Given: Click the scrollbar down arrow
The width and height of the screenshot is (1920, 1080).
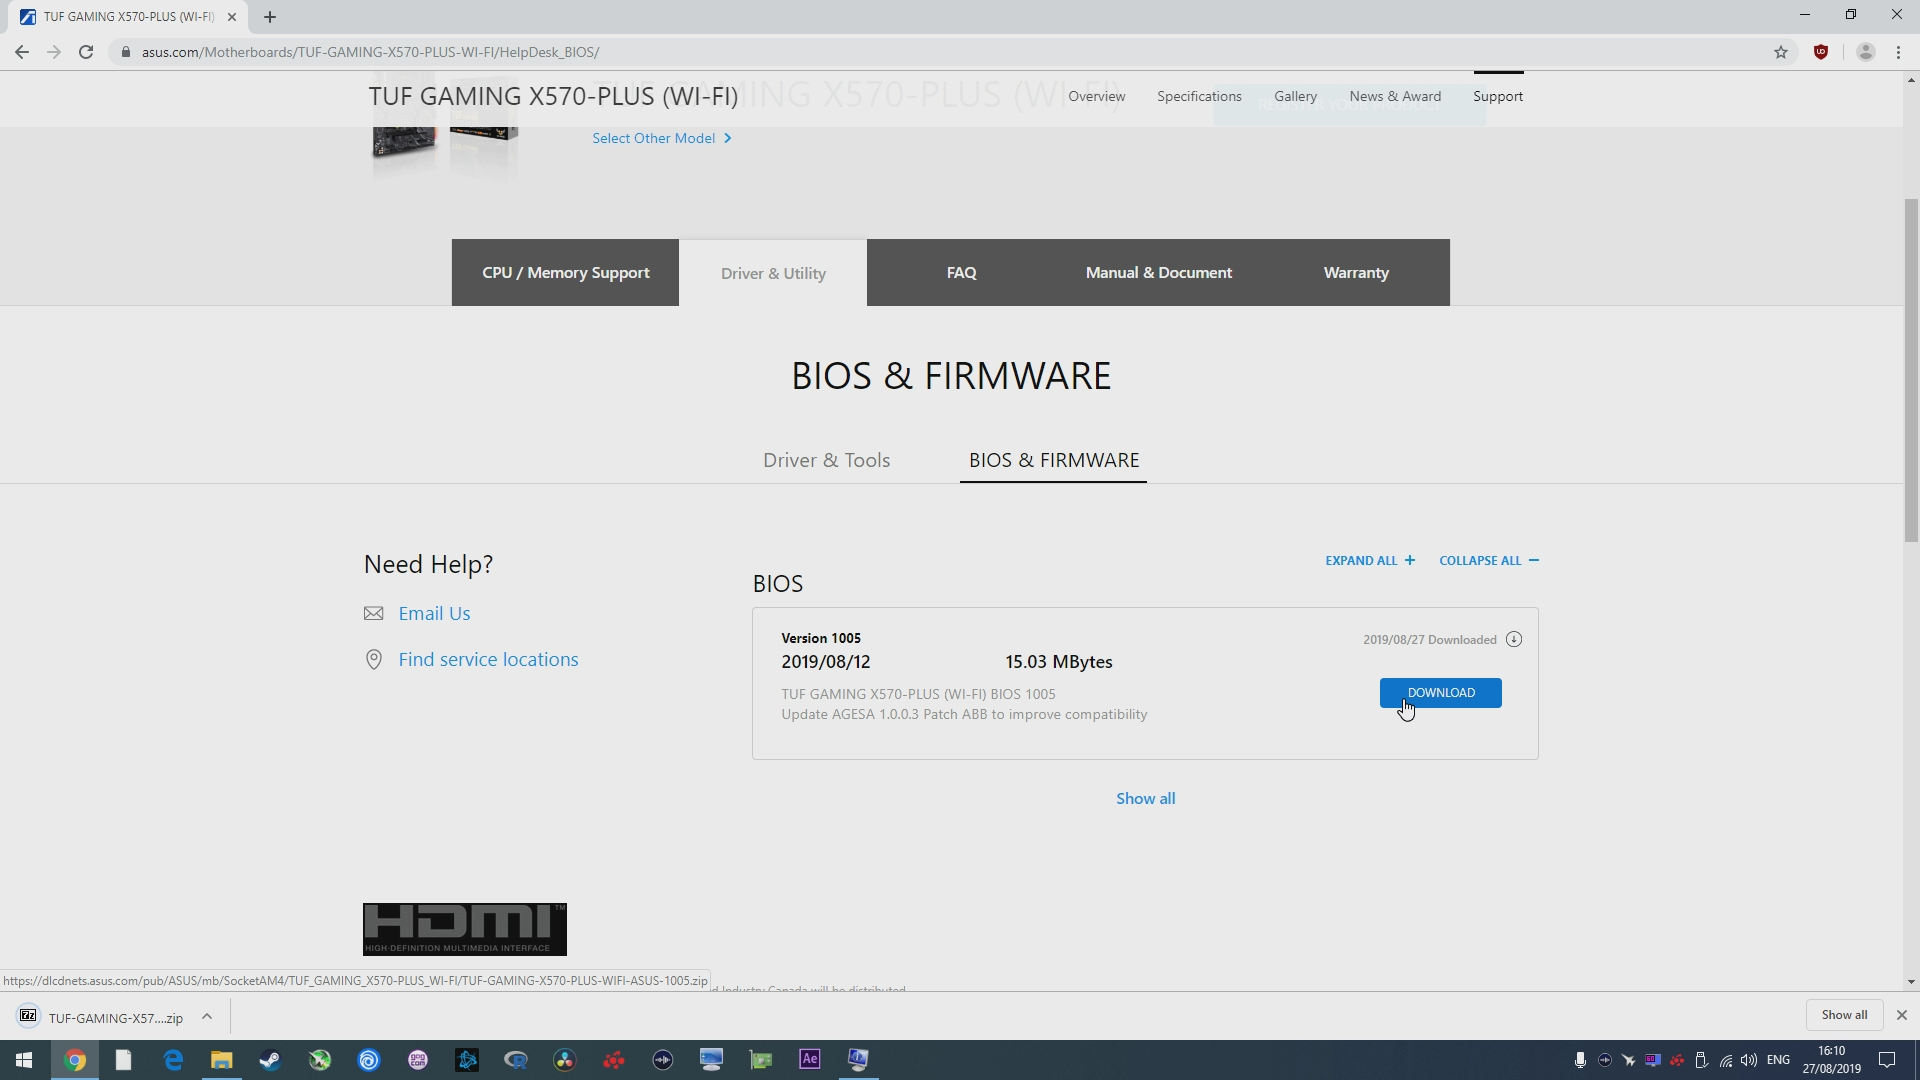Looking at the screenshot, I should click(x=1911, y=982).
